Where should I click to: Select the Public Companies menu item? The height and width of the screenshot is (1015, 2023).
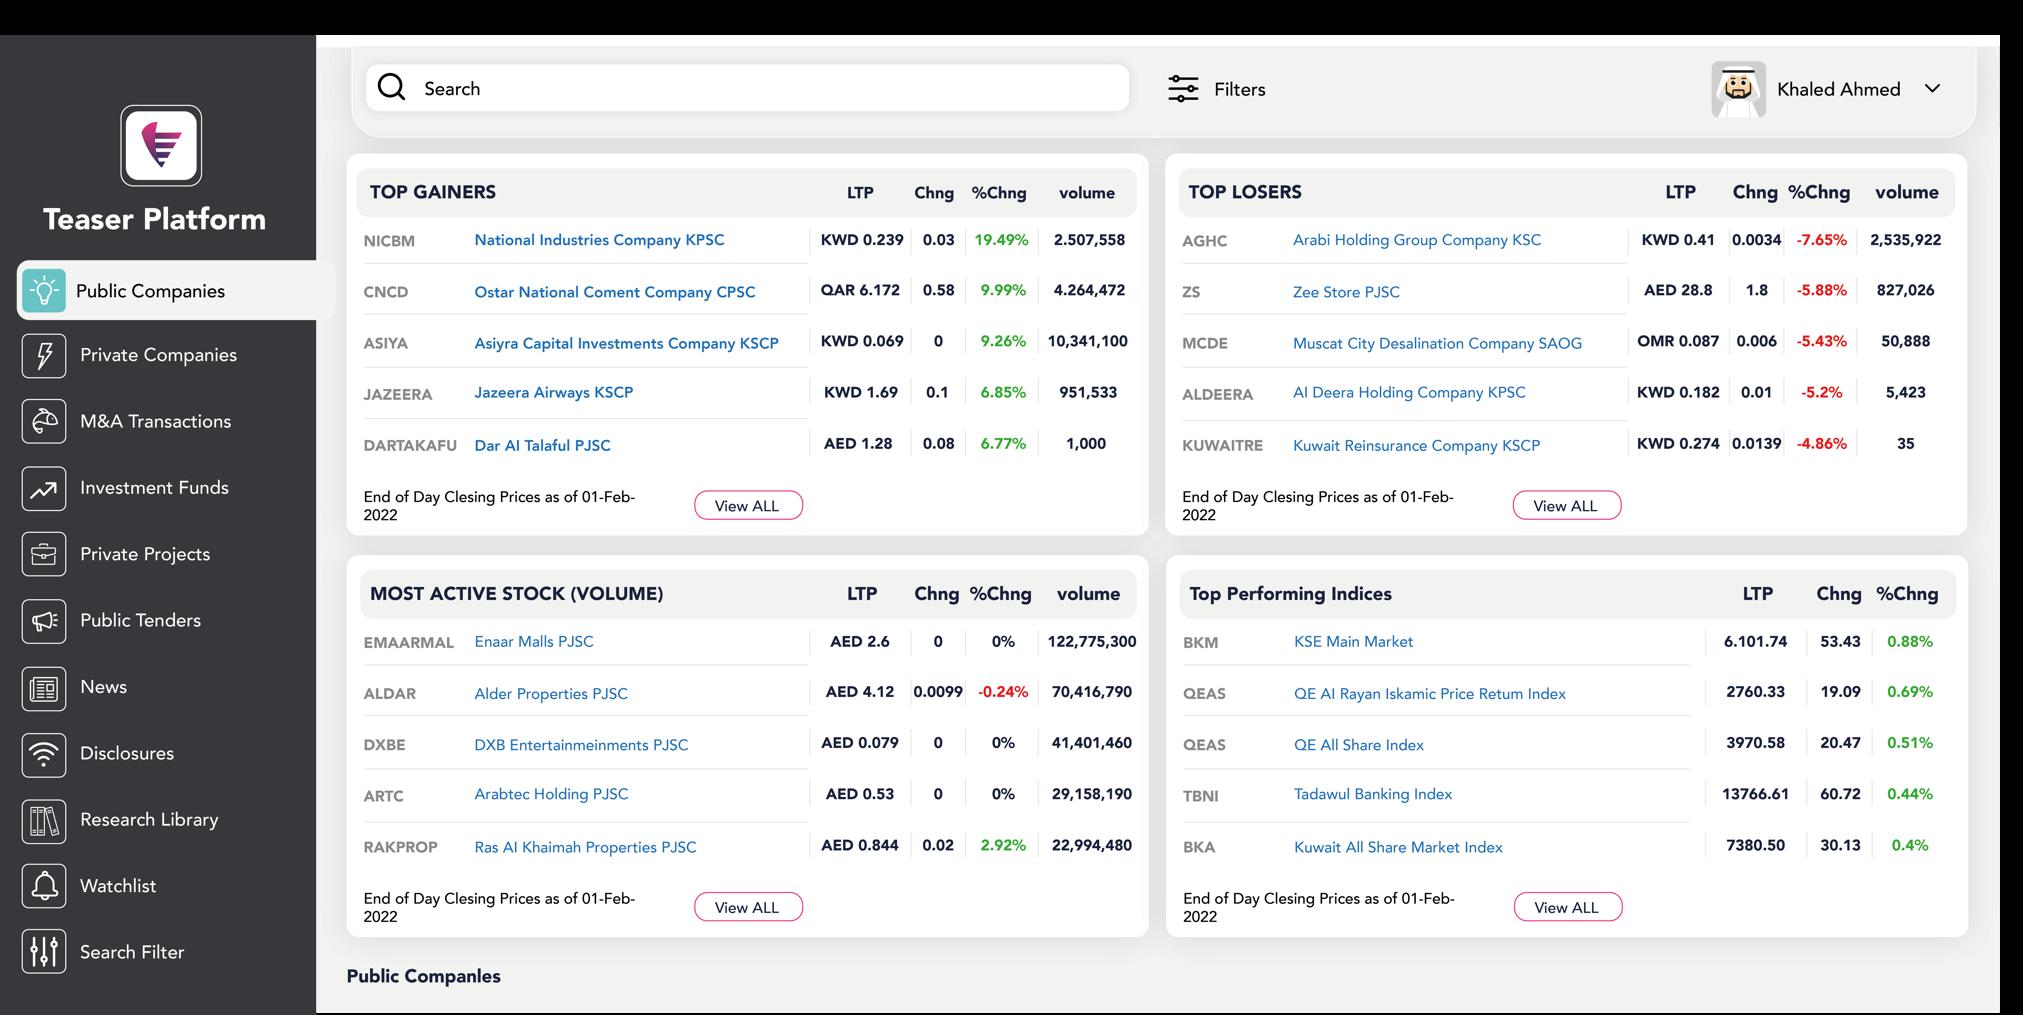(x=175, y=291)
